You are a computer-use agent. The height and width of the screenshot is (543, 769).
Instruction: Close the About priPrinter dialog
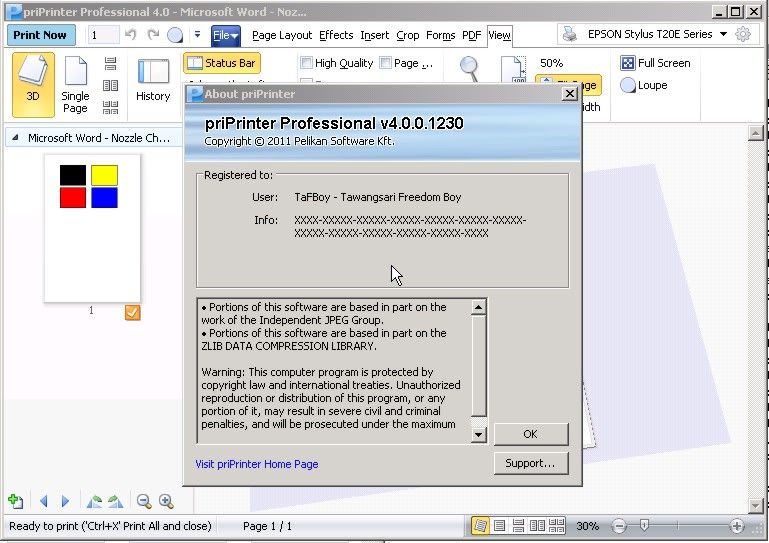coord(569,93)
